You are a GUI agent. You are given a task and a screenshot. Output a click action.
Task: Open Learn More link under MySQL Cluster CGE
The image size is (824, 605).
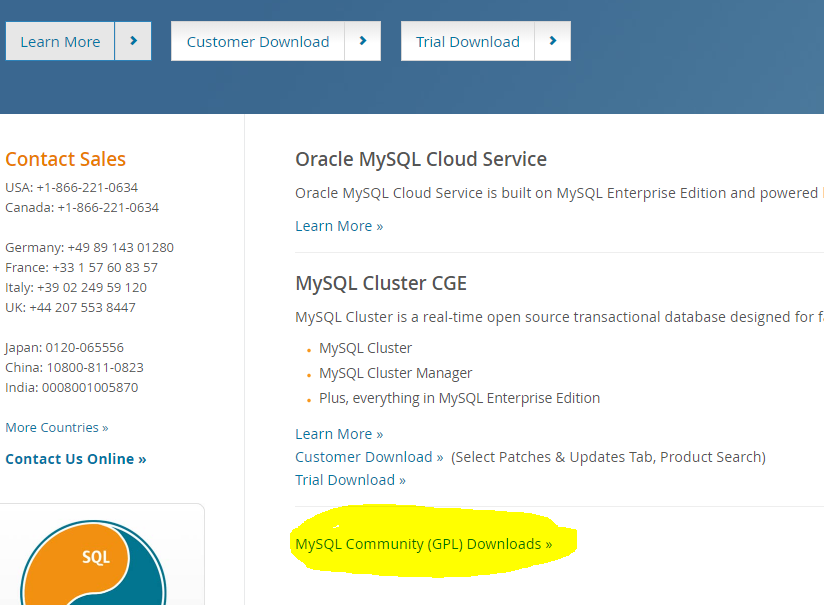point(339,434)
